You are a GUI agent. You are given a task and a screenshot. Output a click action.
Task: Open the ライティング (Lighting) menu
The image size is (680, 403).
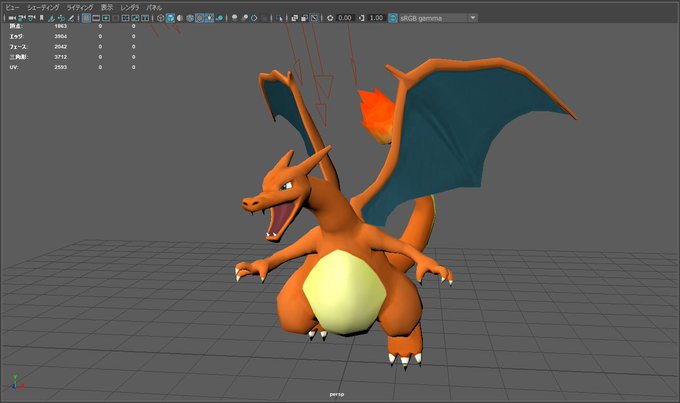80,8
